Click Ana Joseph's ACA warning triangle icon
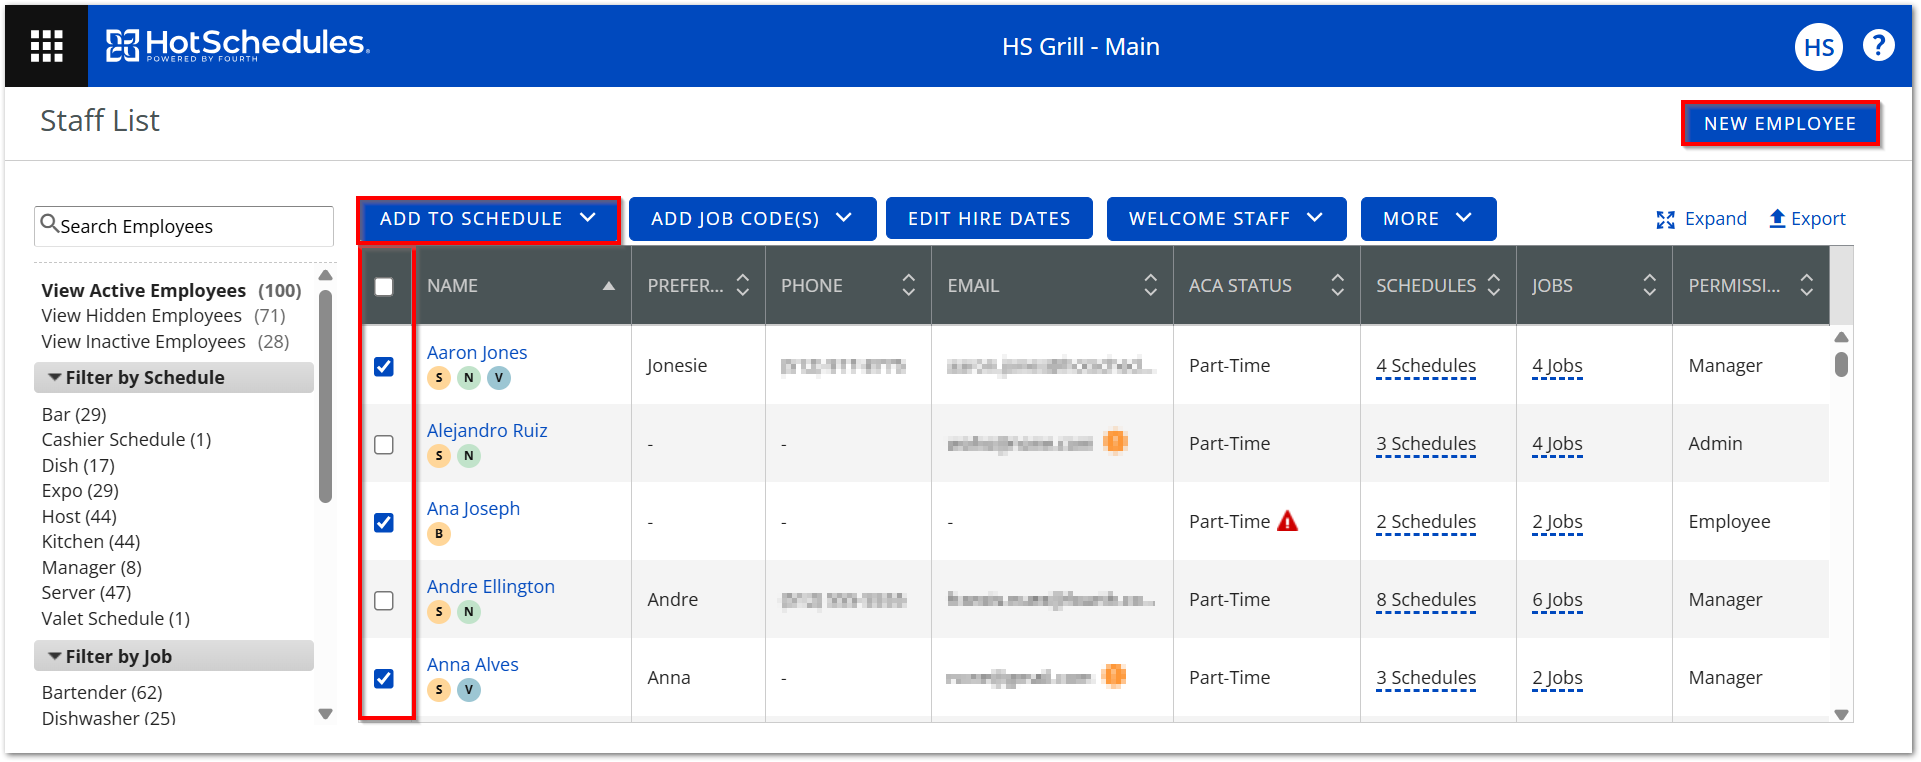The image size is (1921, 762). [1287, 521]
